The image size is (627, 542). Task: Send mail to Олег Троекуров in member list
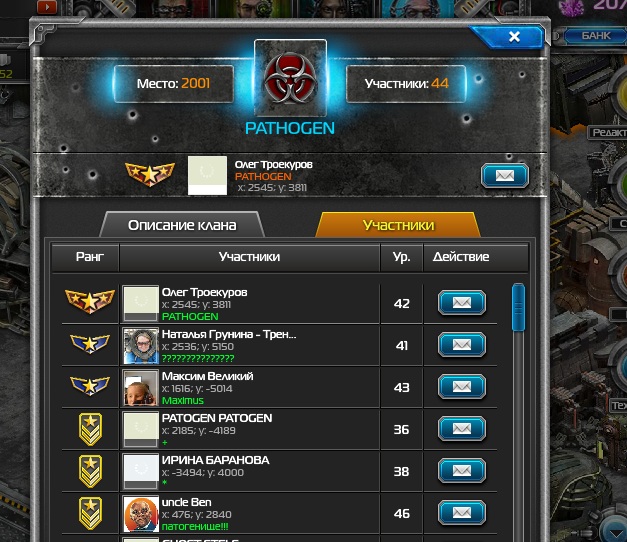click(462, 303)
